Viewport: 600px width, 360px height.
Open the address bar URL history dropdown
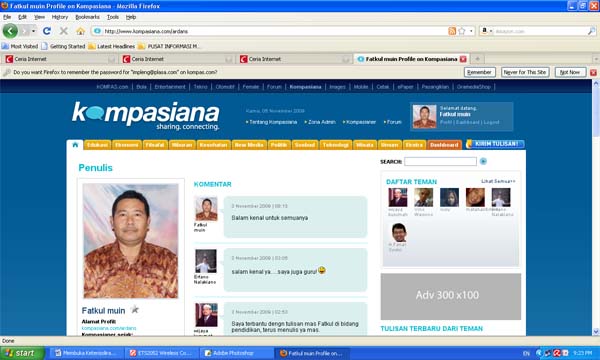(x=471, y=31)
